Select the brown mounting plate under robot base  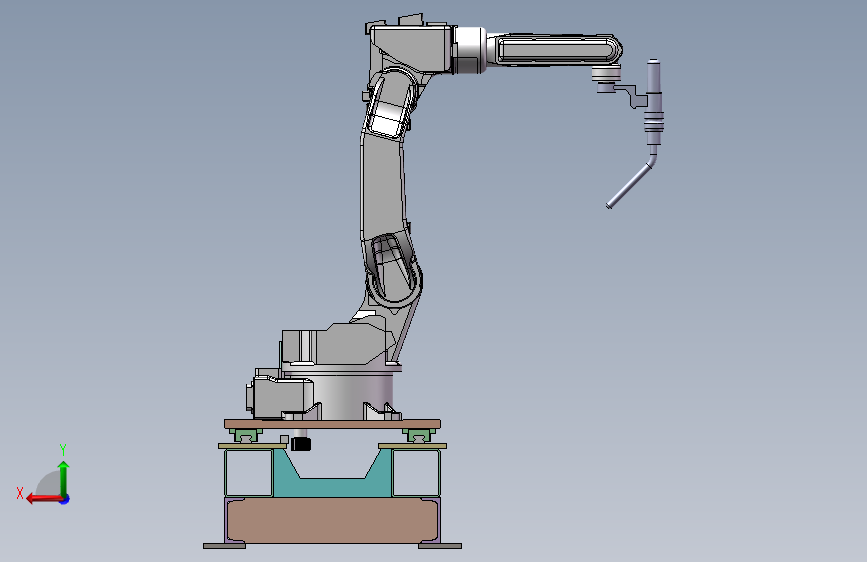(x=332, y=424)
